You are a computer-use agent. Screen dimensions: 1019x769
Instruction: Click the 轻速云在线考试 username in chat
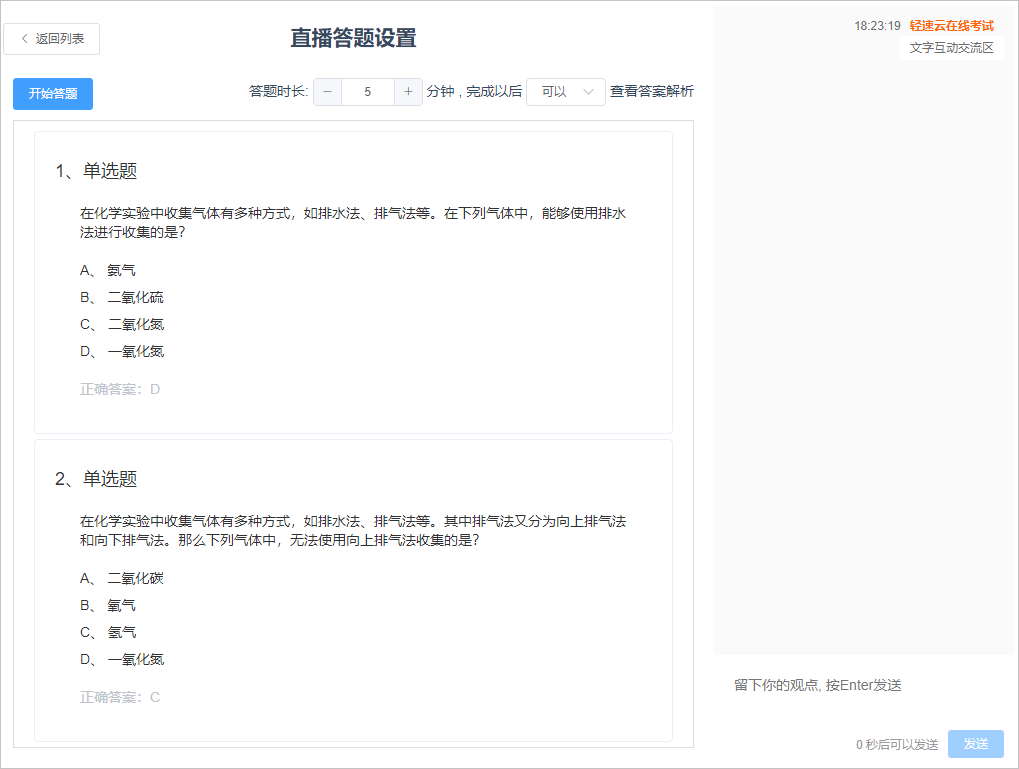click(951, 26)
